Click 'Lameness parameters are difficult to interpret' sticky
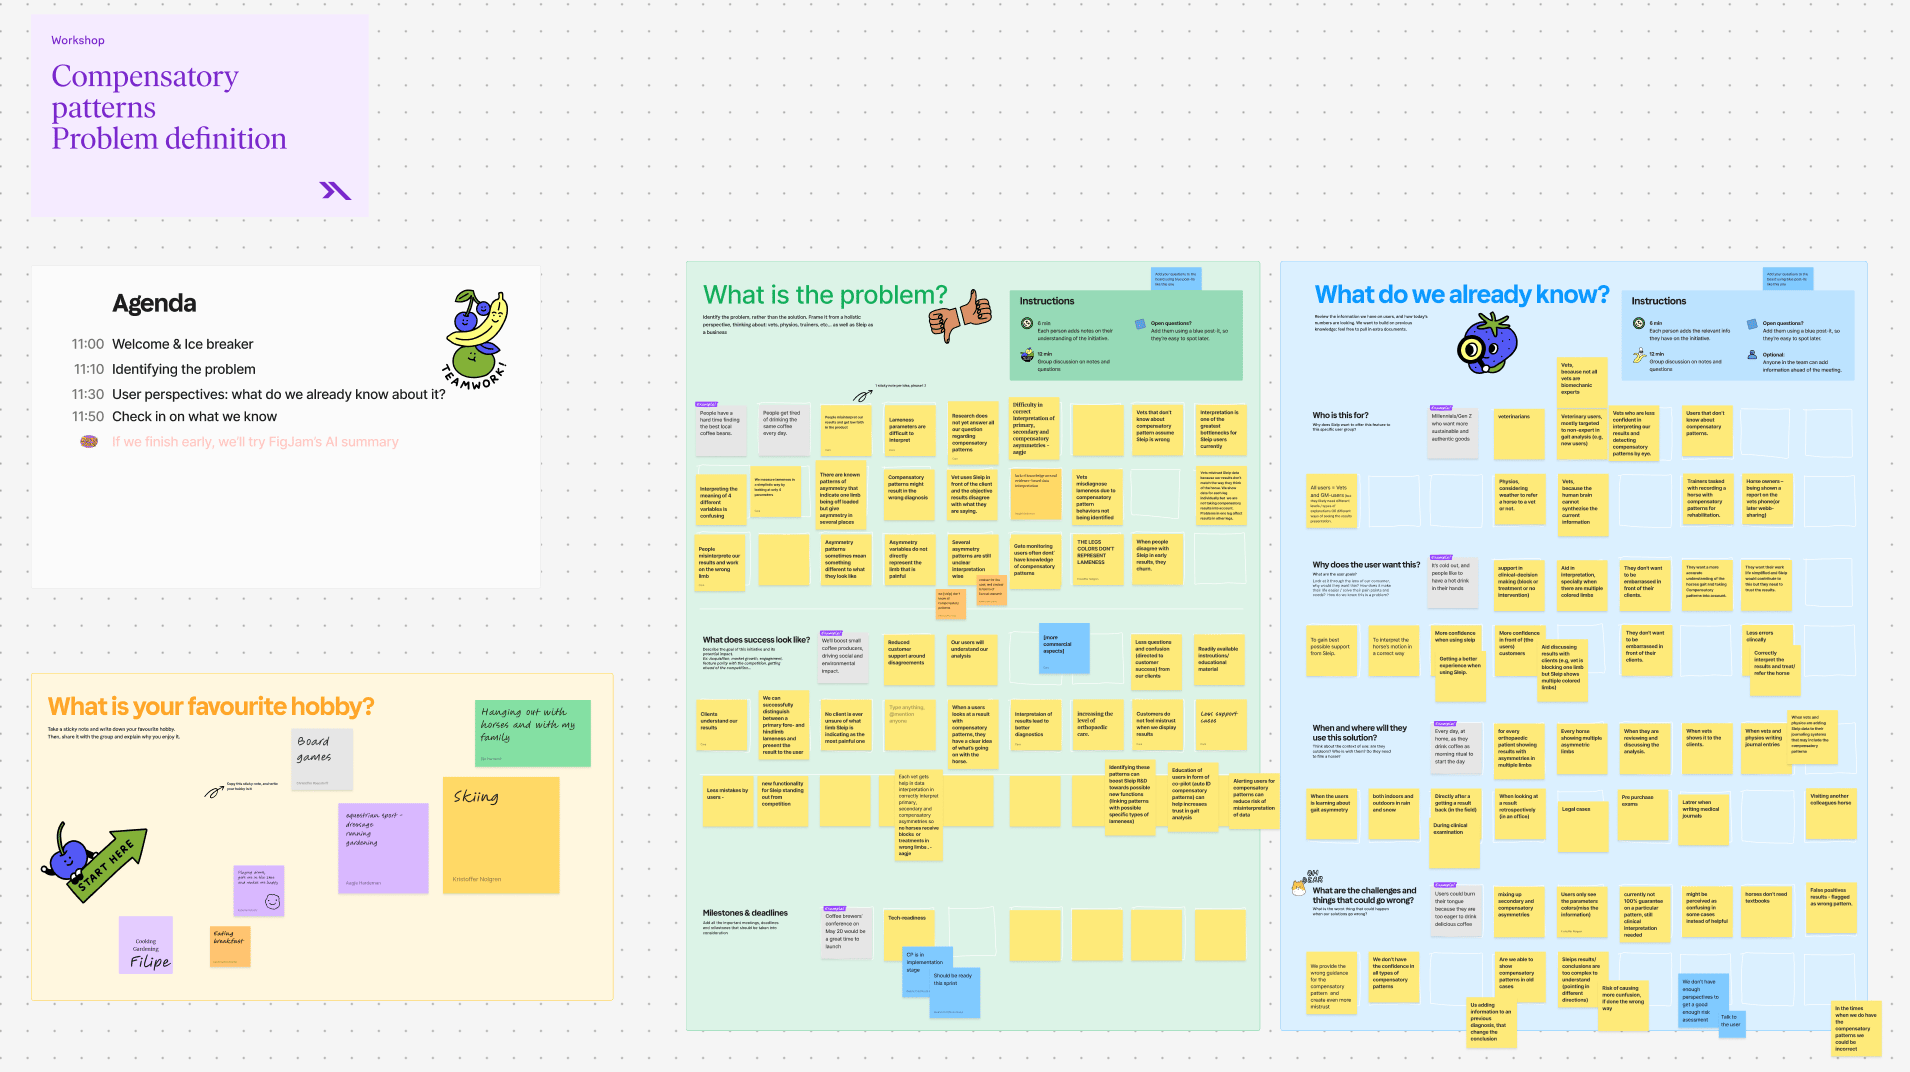1910x1072 pixels. click(909, 431)
